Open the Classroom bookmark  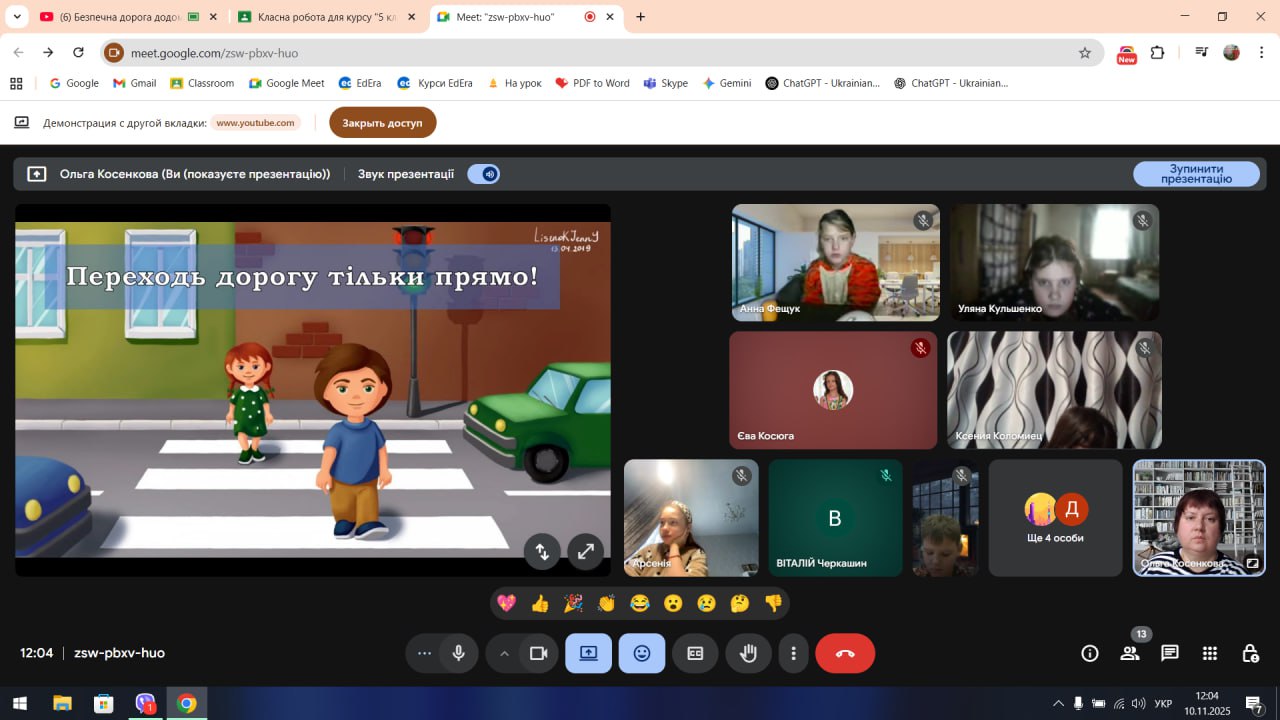(x=202, y=83)
